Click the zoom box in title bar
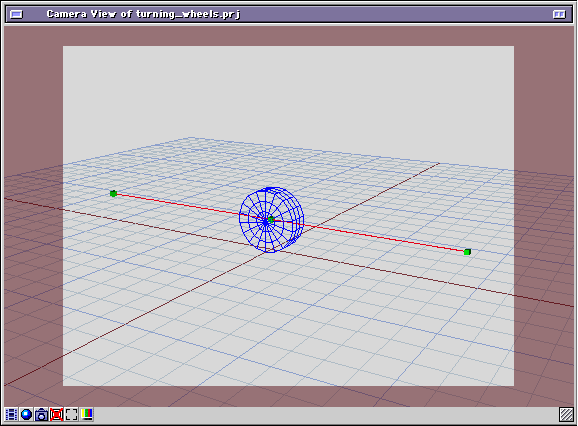Viewport: 578px width, 426px height. (559, 14)
